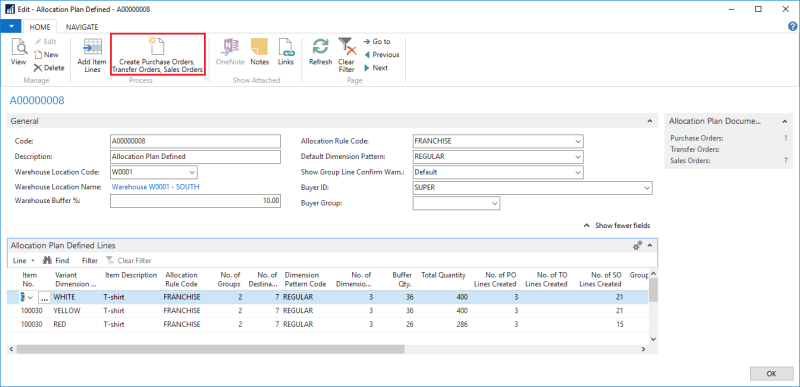This screenshot has width=800, height=387.
Task: Click Allocation Rule Code column header
Action: pos(182,279)
